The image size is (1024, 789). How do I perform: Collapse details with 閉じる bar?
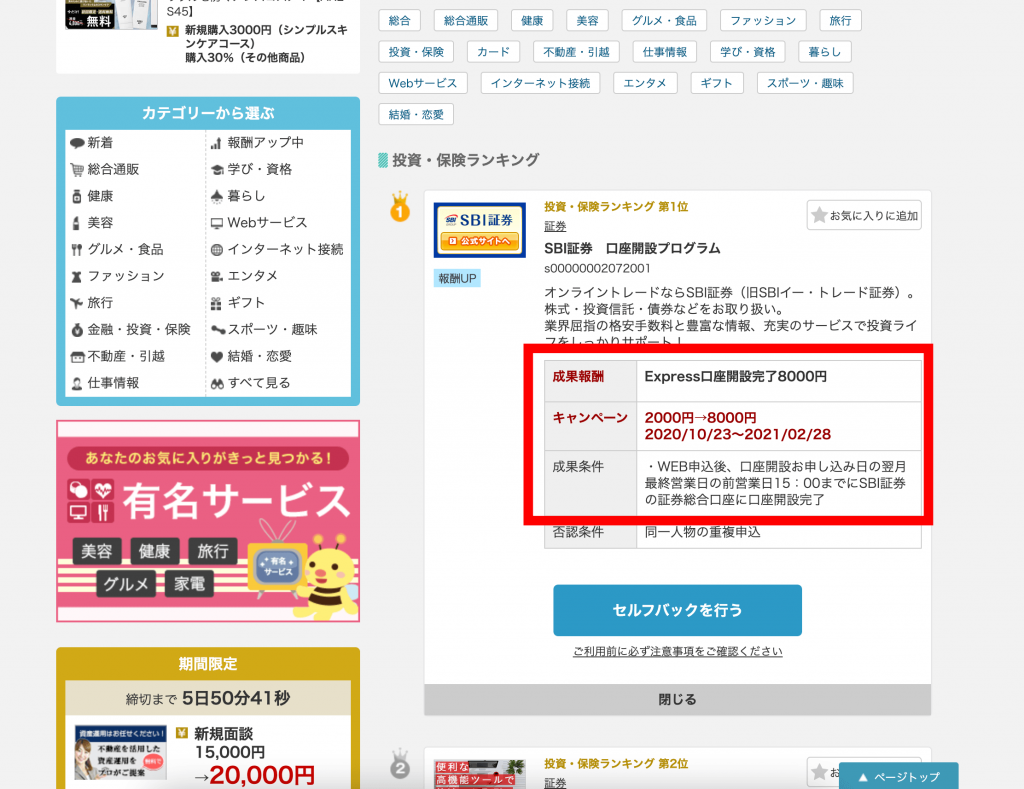click(x=677, y=699)
